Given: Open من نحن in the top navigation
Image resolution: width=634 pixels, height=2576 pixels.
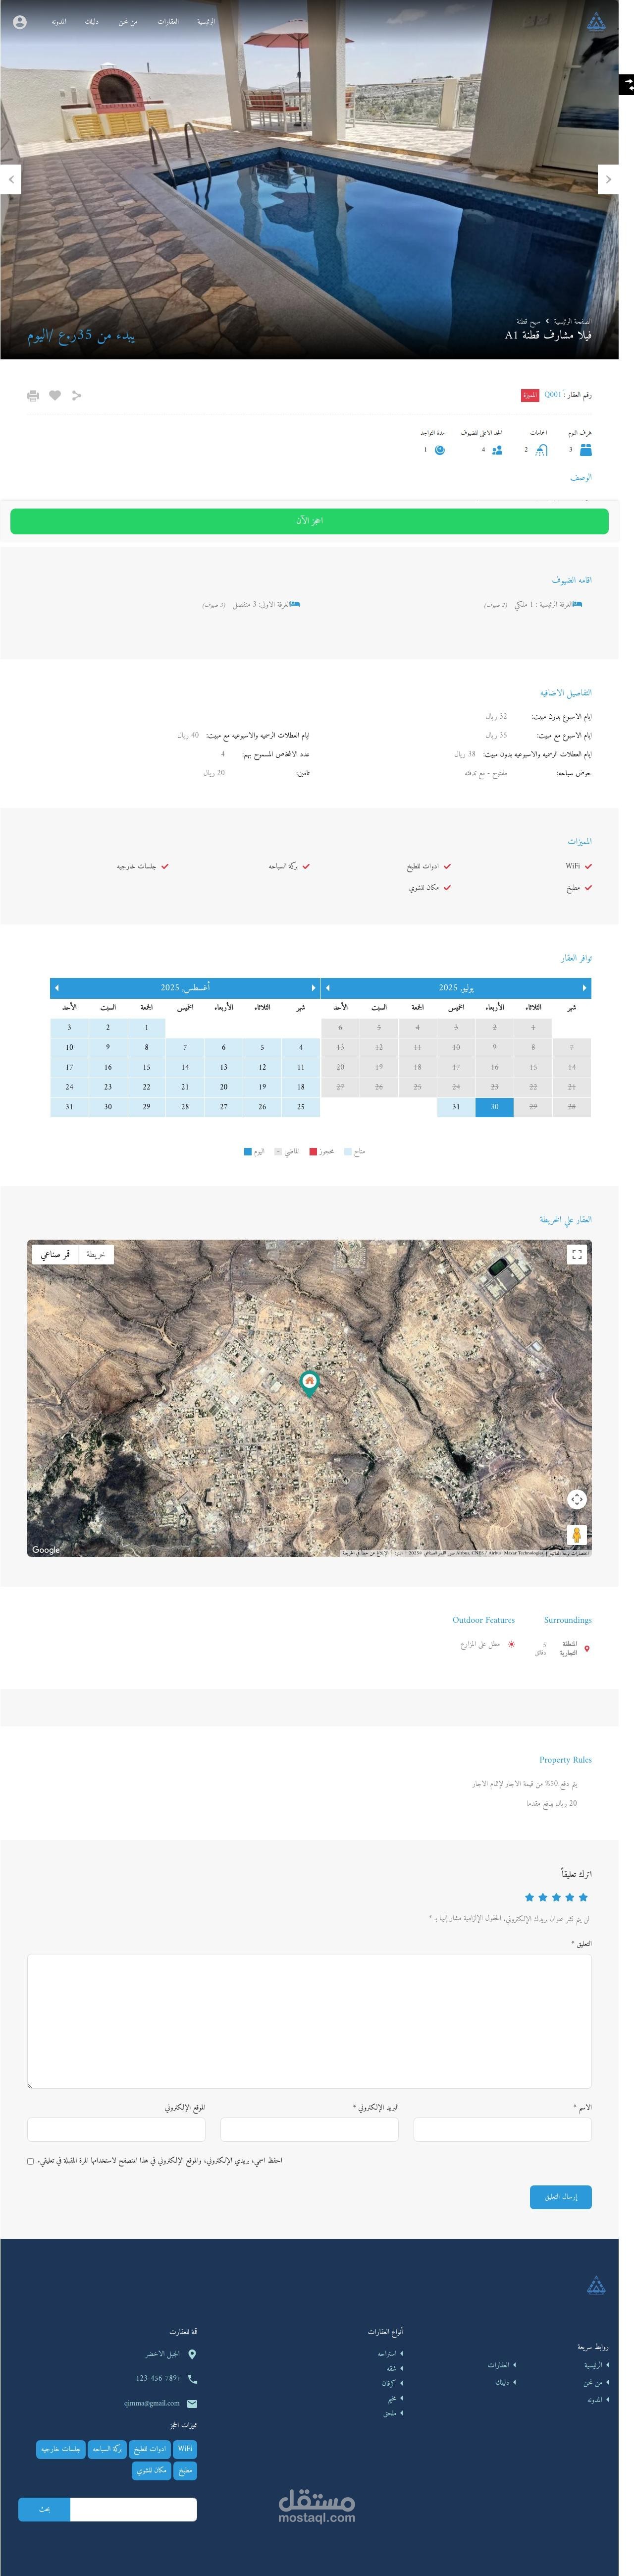Looking at the screenshot, I should click(x=128, y=21).
